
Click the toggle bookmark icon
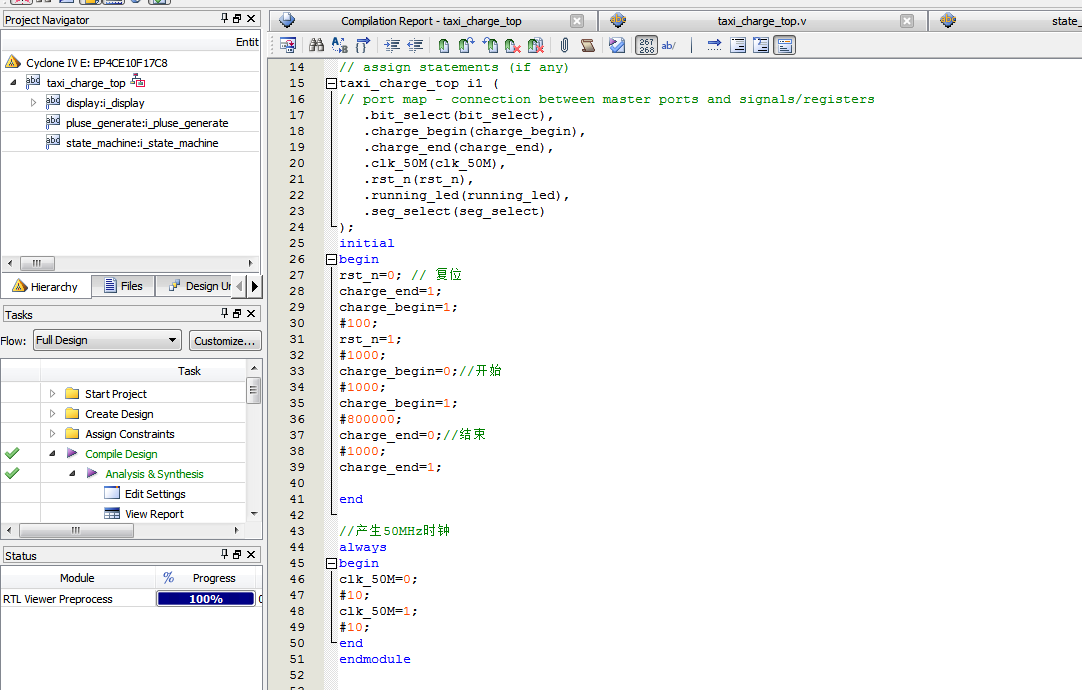444,45
